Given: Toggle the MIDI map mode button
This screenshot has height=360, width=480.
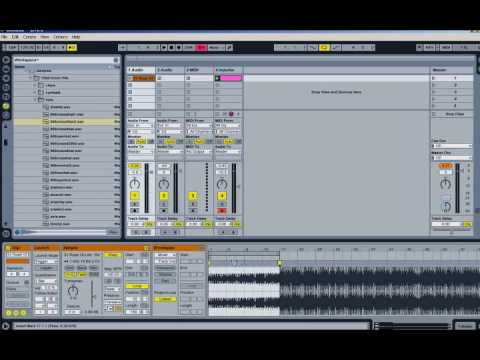Looking at the screenshot, I should [x=446, y=48].
